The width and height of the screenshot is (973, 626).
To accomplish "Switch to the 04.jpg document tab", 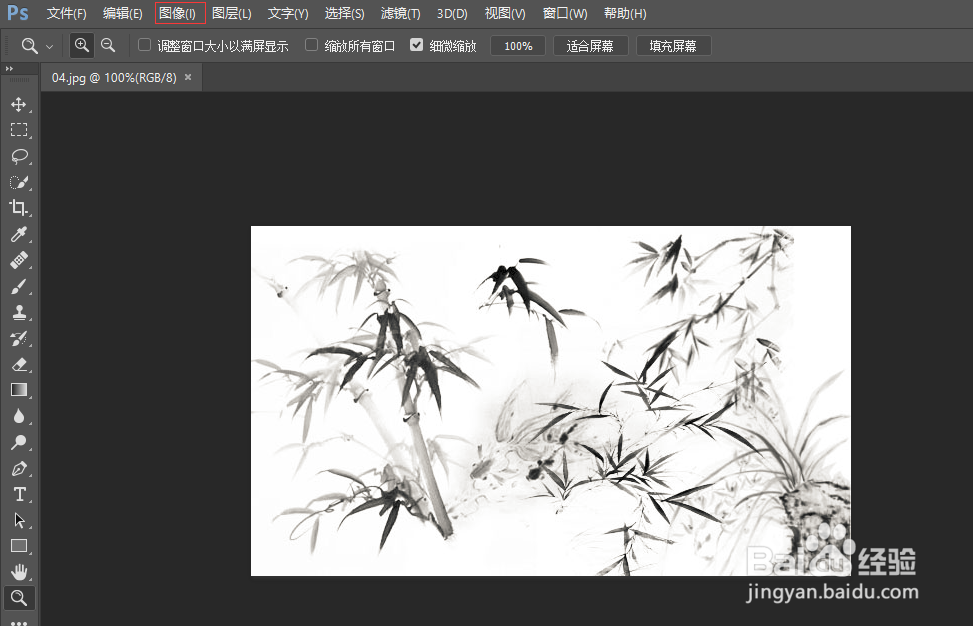I will click(114, 78).
